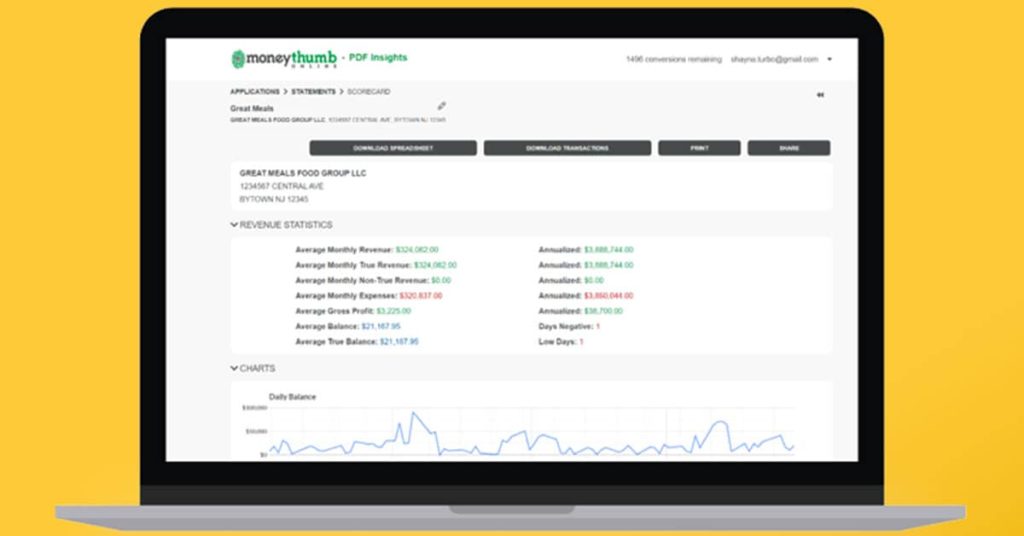Click the account email address
Viewport: 1024px width, 536px height.
pos(774,60)
